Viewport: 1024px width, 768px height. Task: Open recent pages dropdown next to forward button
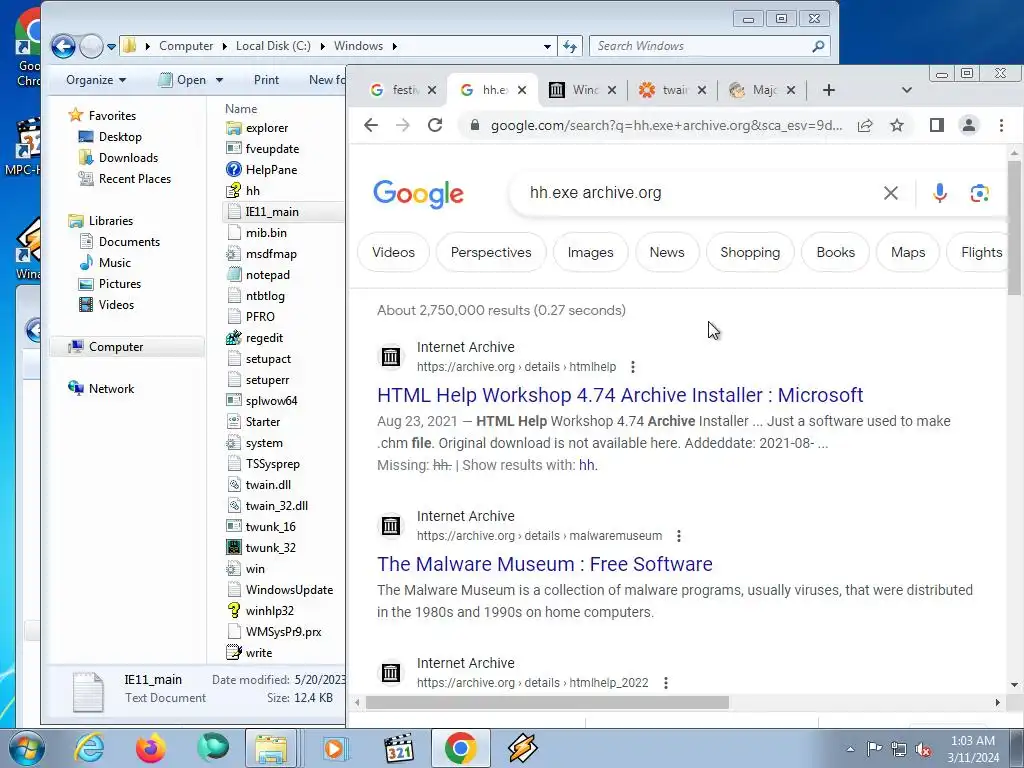point(112,46)
